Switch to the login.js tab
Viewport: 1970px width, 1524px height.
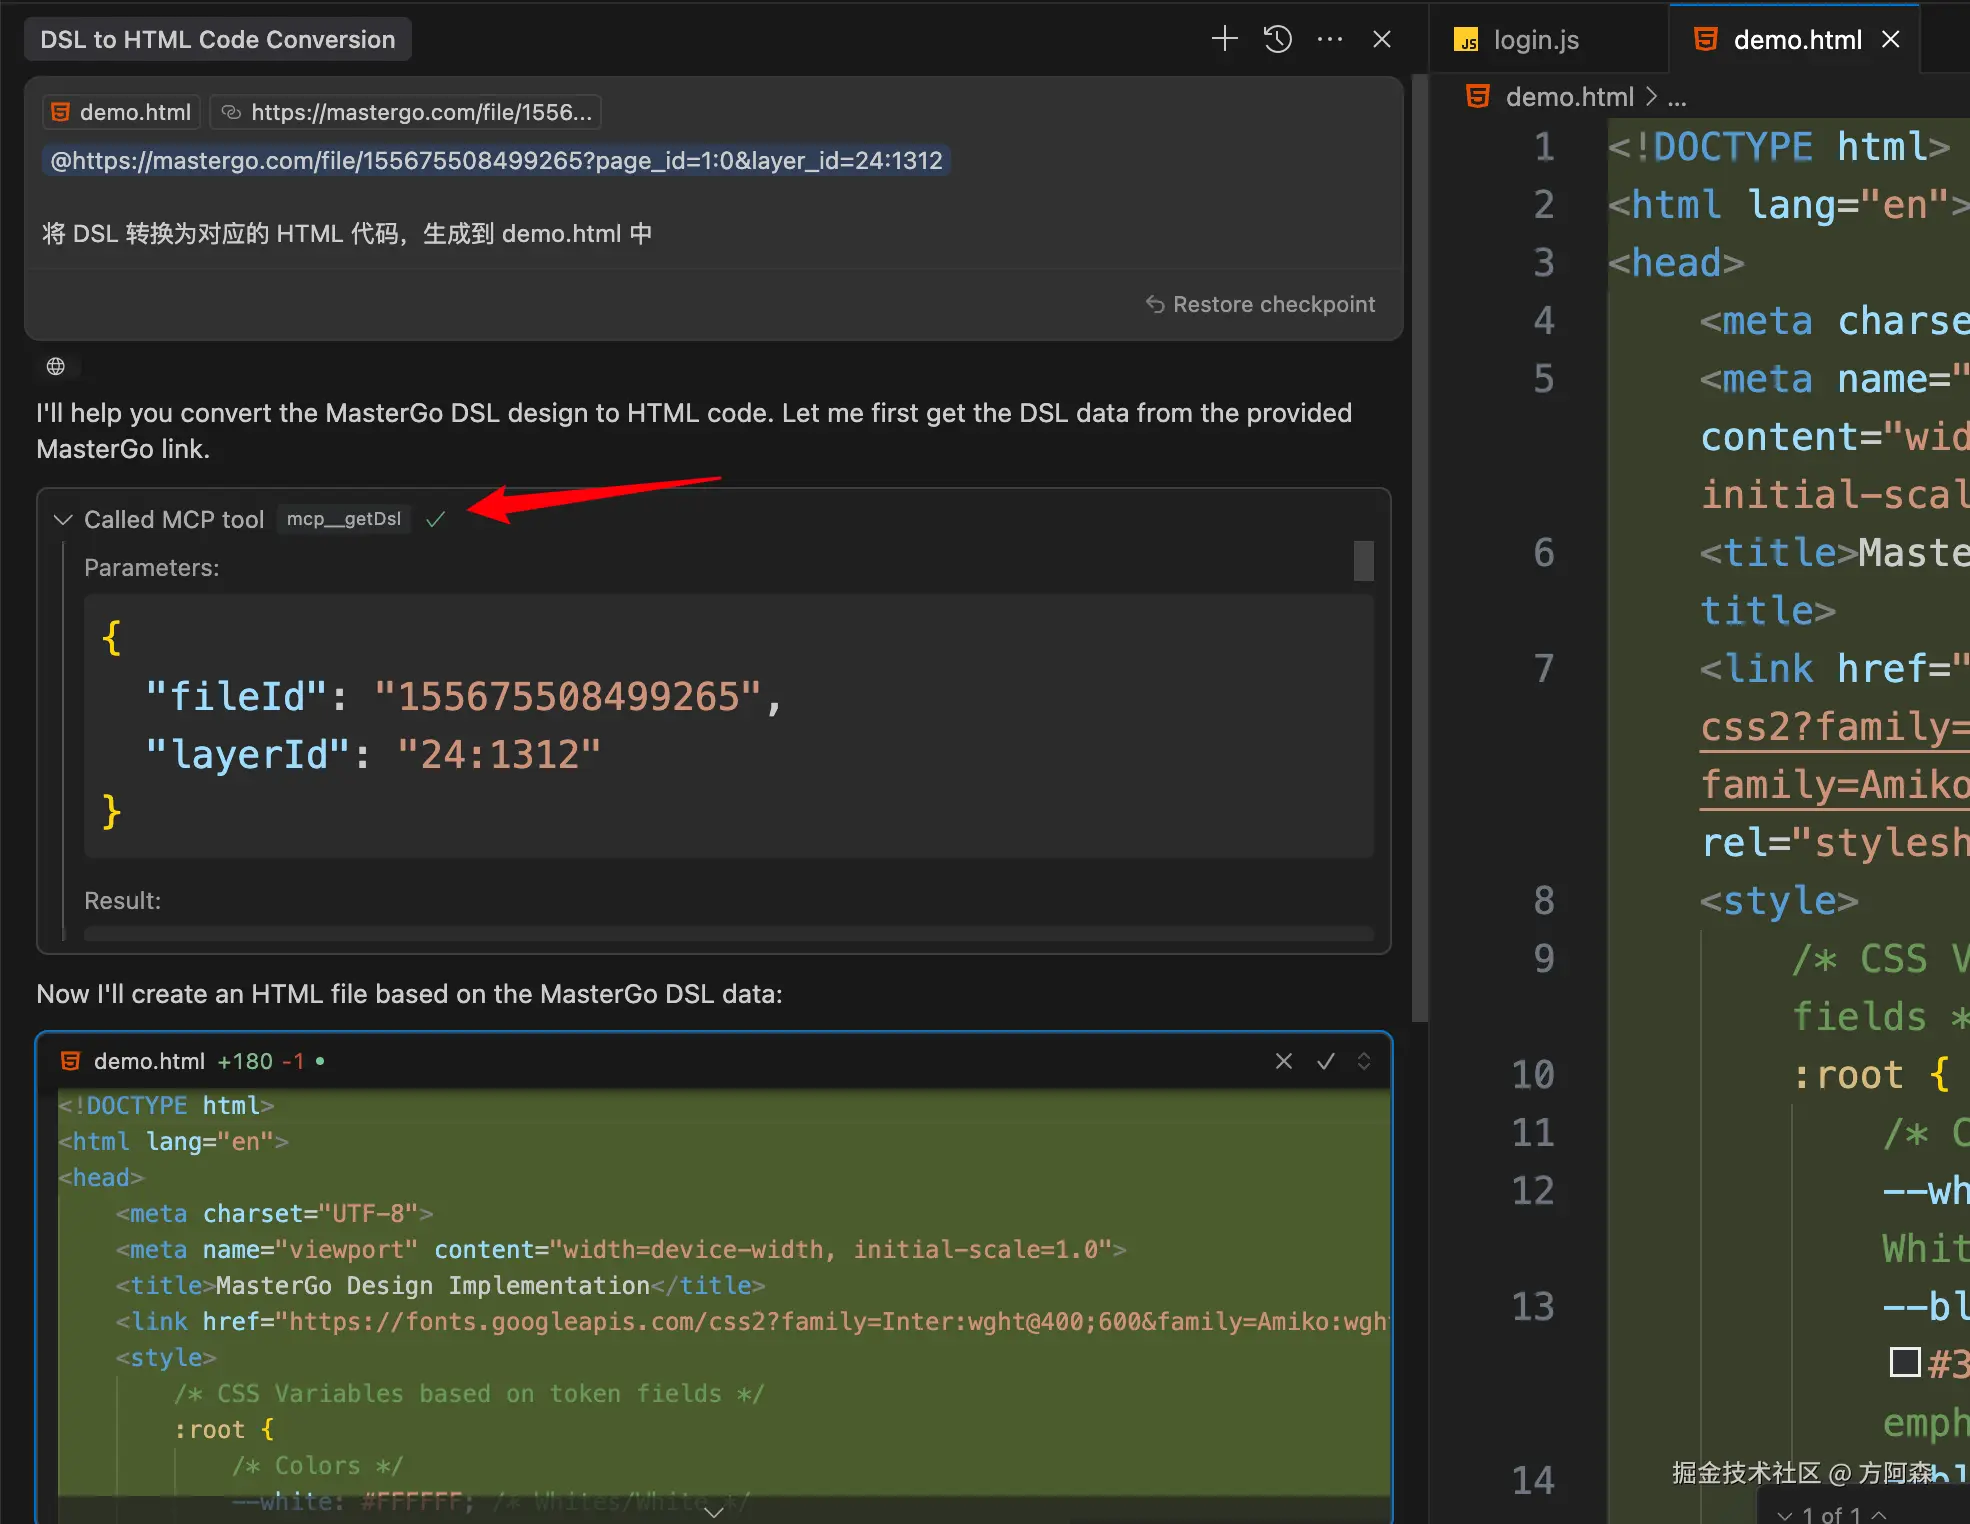coord(1535,40)
